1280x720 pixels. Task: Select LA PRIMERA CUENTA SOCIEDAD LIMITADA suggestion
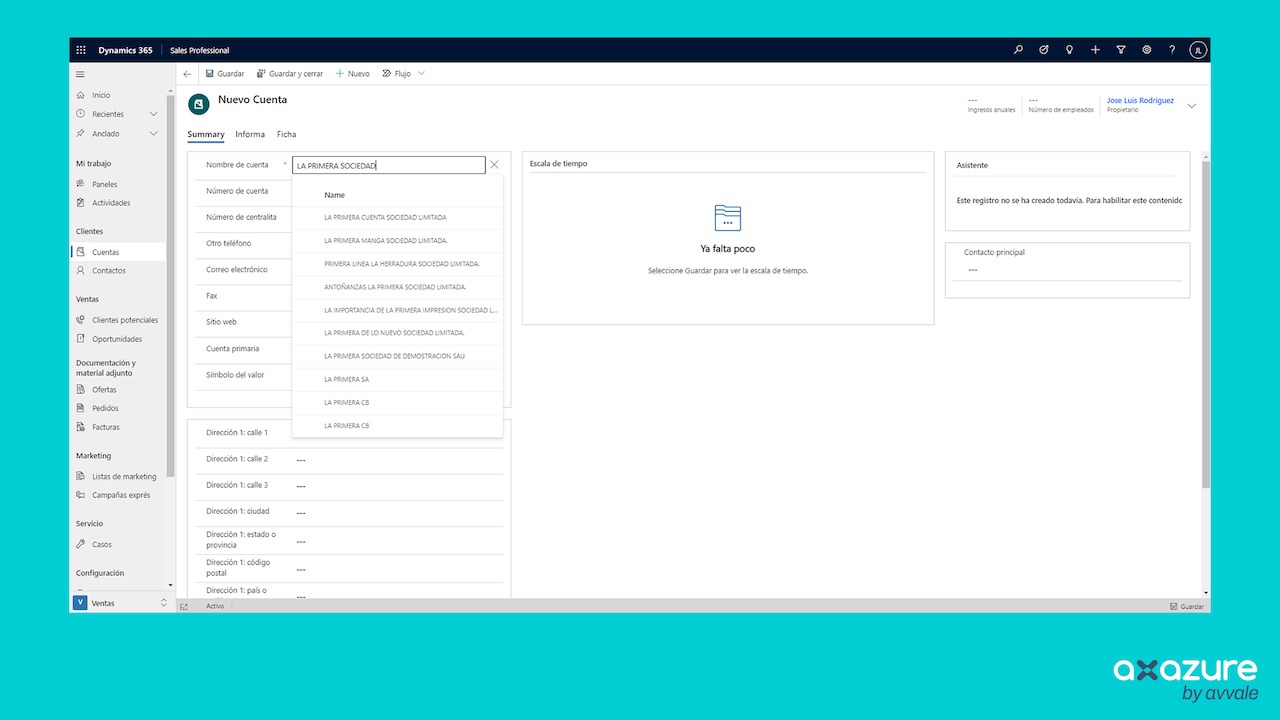point(397,217)
